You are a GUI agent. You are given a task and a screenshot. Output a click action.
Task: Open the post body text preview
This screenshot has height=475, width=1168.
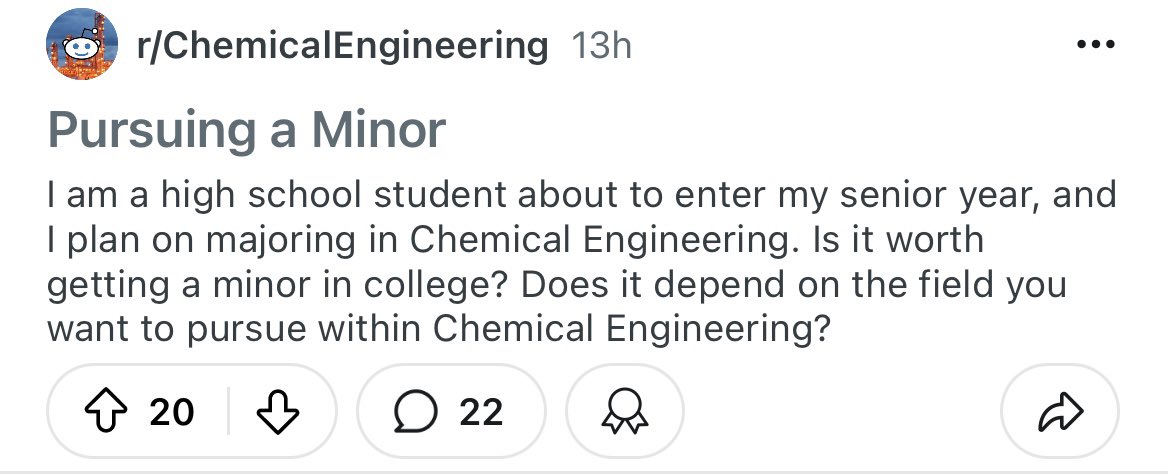point(581,262)
